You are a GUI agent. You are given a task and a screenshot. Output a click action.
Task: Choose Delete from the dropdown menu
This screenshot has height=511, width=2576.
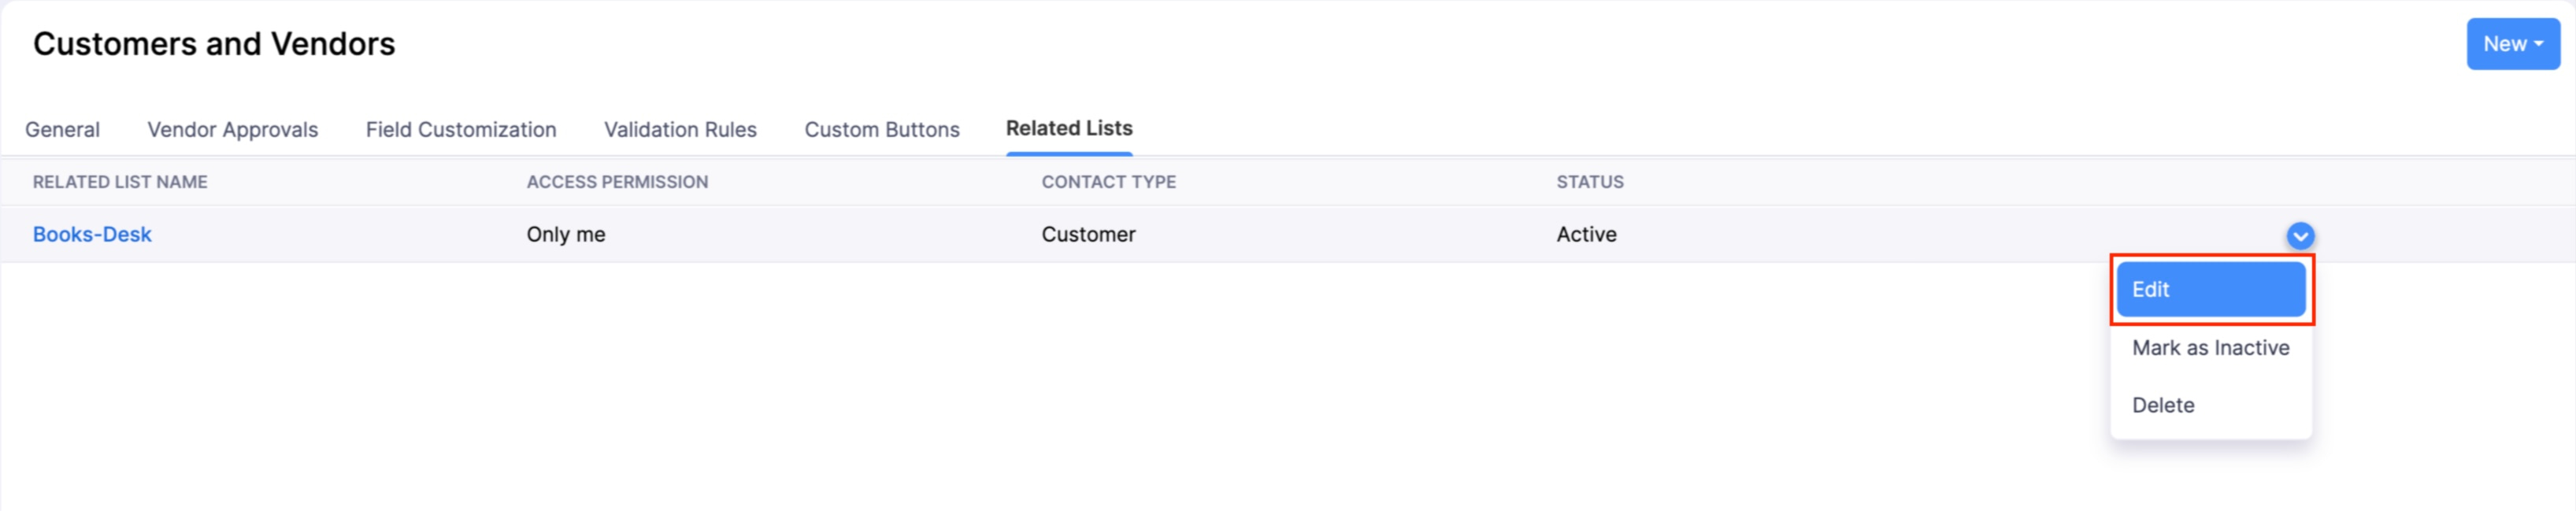point(2163,405)
